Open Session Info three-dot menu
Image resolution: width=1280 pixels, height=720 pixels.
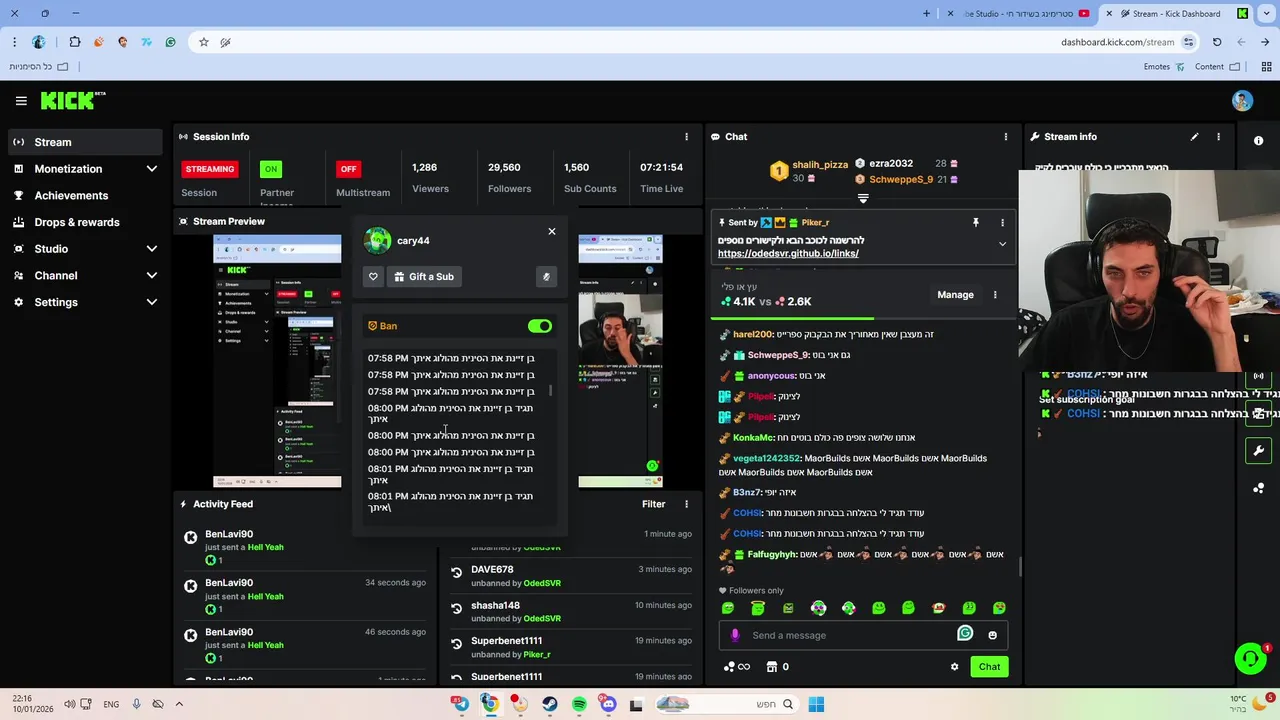(x=686, y=137)
